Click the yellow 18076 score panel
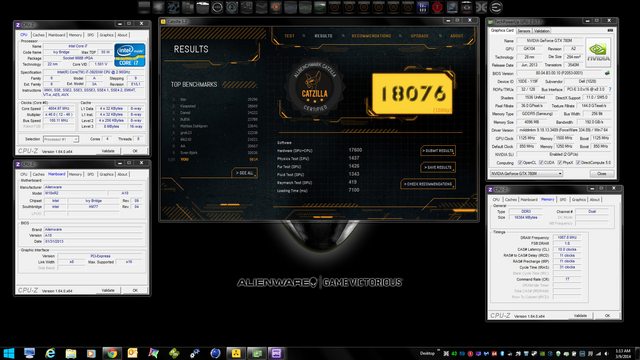 [x=412, y=94]
